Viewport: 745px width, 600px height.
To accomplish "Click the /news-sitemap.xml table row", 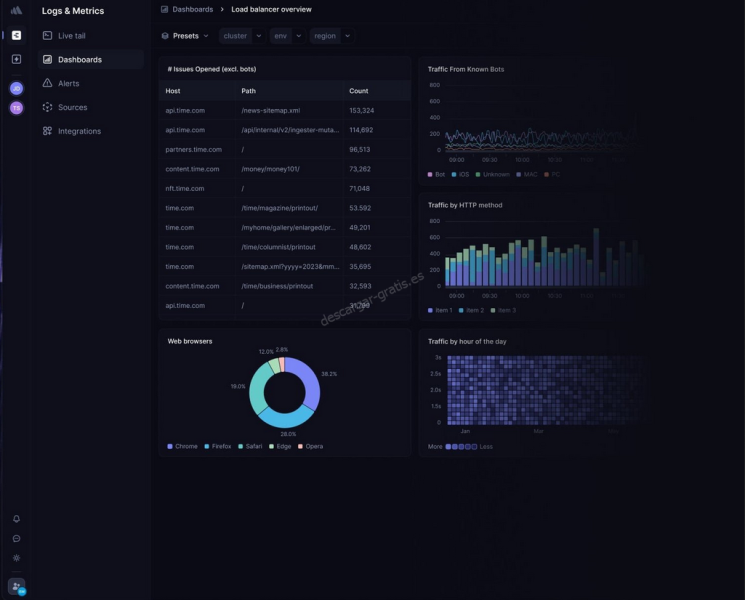I will 270,110.
